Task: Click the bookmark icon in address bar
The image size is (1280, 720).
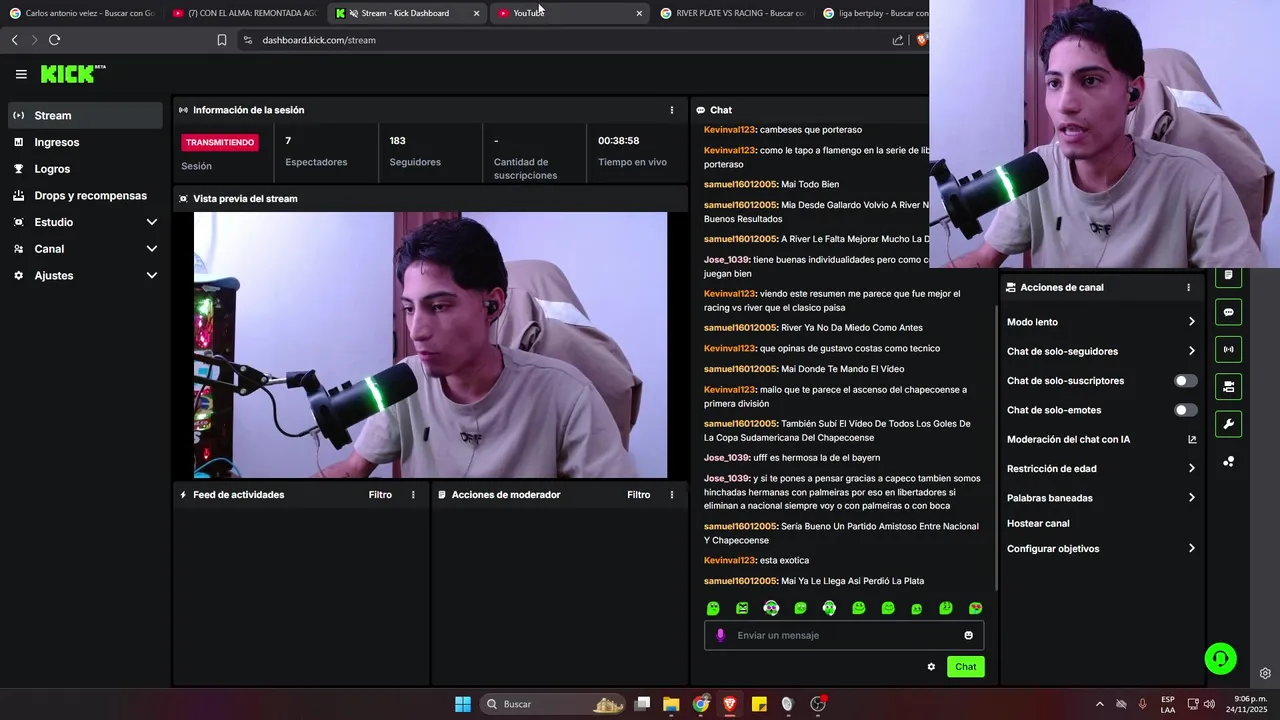Action: tap(222, 40)
